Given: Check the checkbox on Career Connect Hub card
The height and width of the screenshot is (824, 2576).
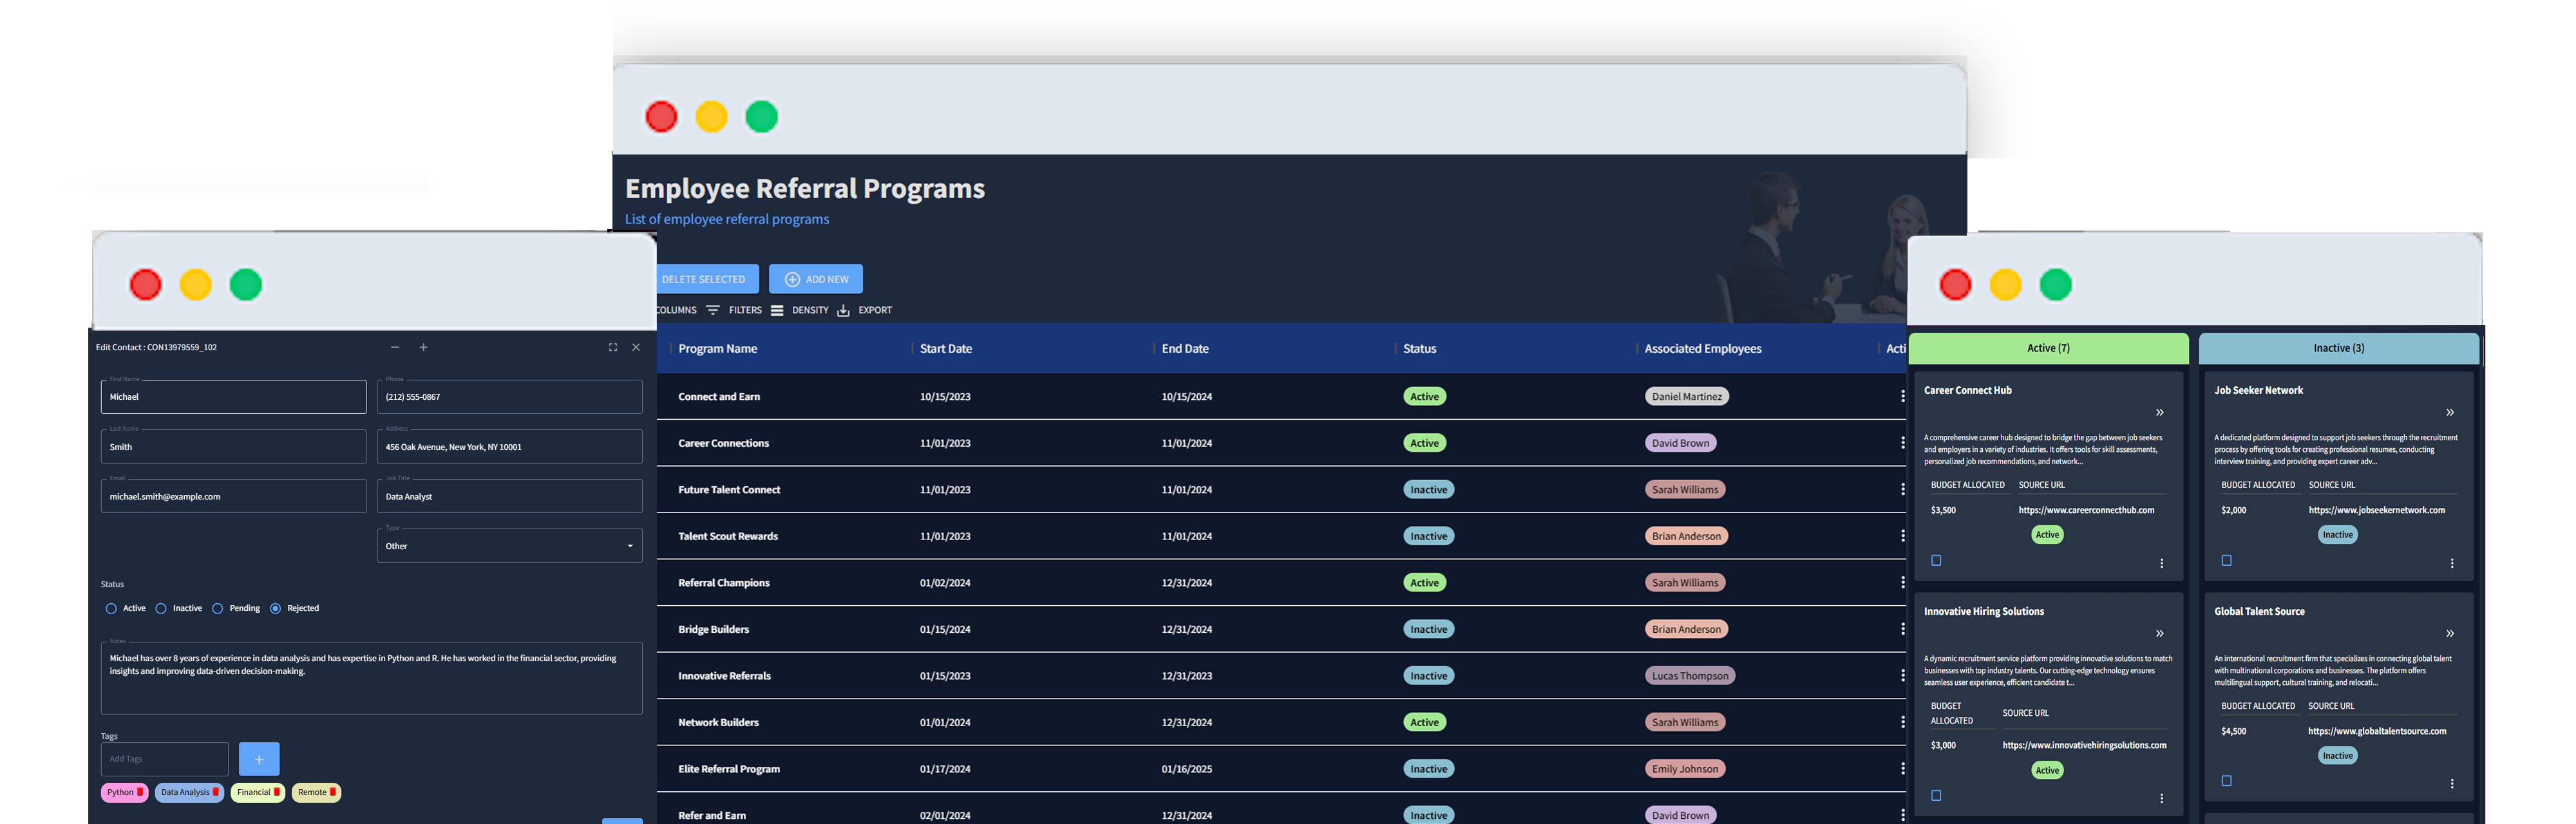Looking at the screenshot, I should pyautogui.click(x=1937, y=561).
